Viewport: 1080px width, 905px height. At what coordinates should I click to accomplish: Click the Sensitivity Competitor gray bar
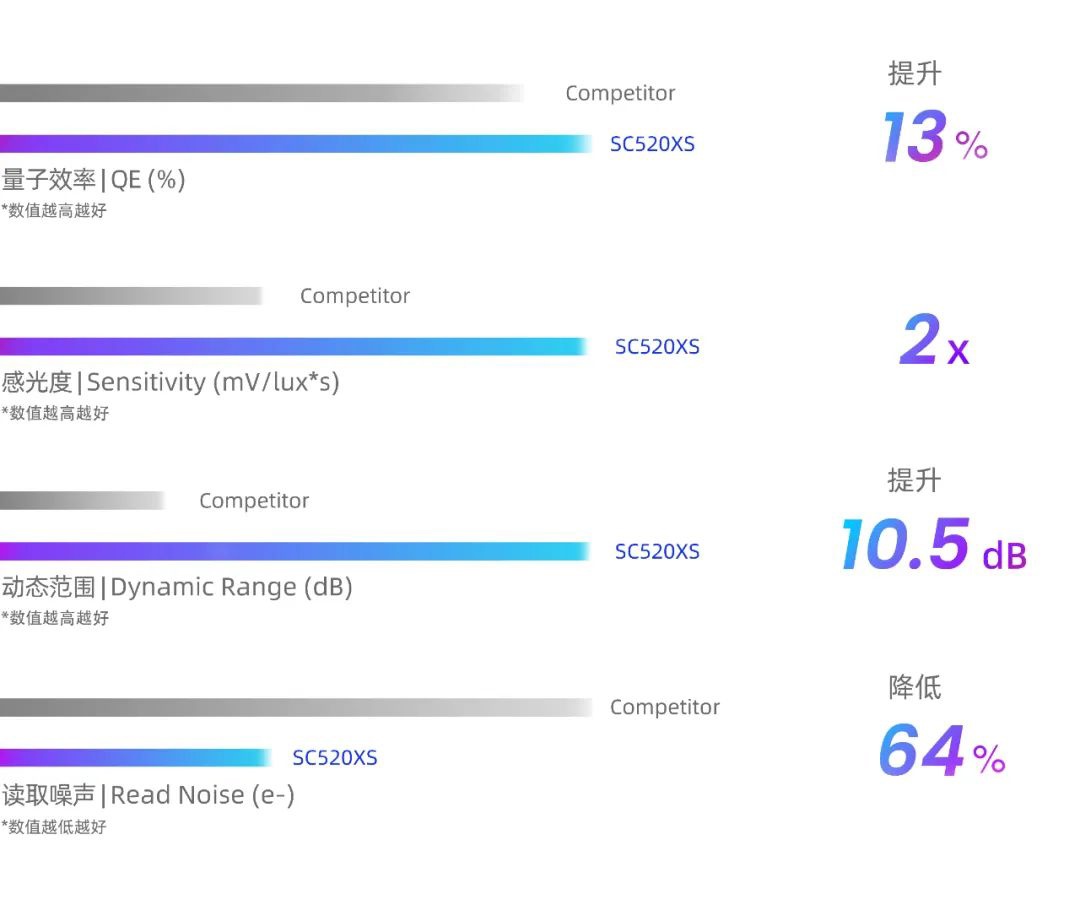[x=131, y=296]
